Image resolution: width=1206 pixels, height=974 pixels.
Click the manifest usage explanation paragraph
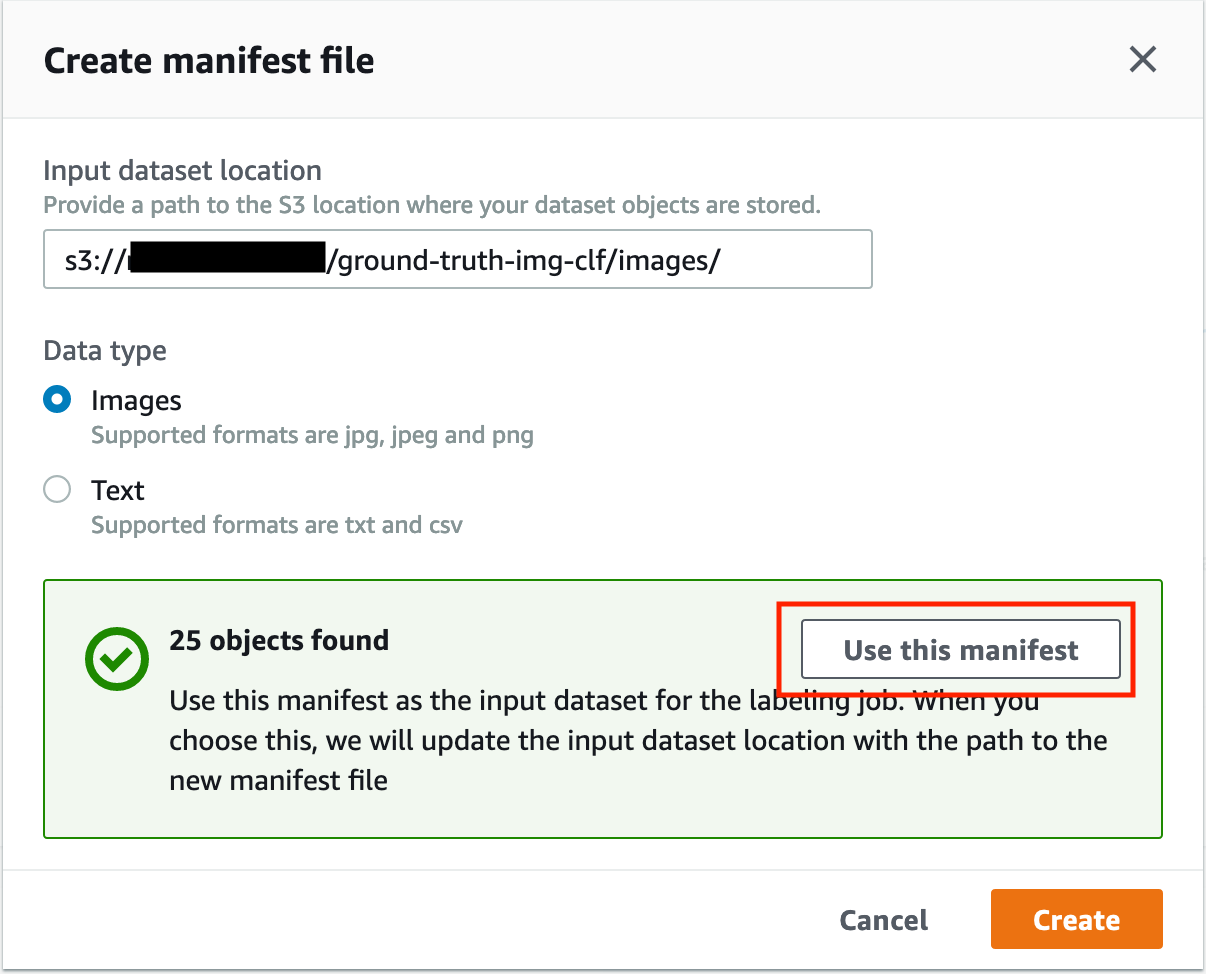[638, 740]
